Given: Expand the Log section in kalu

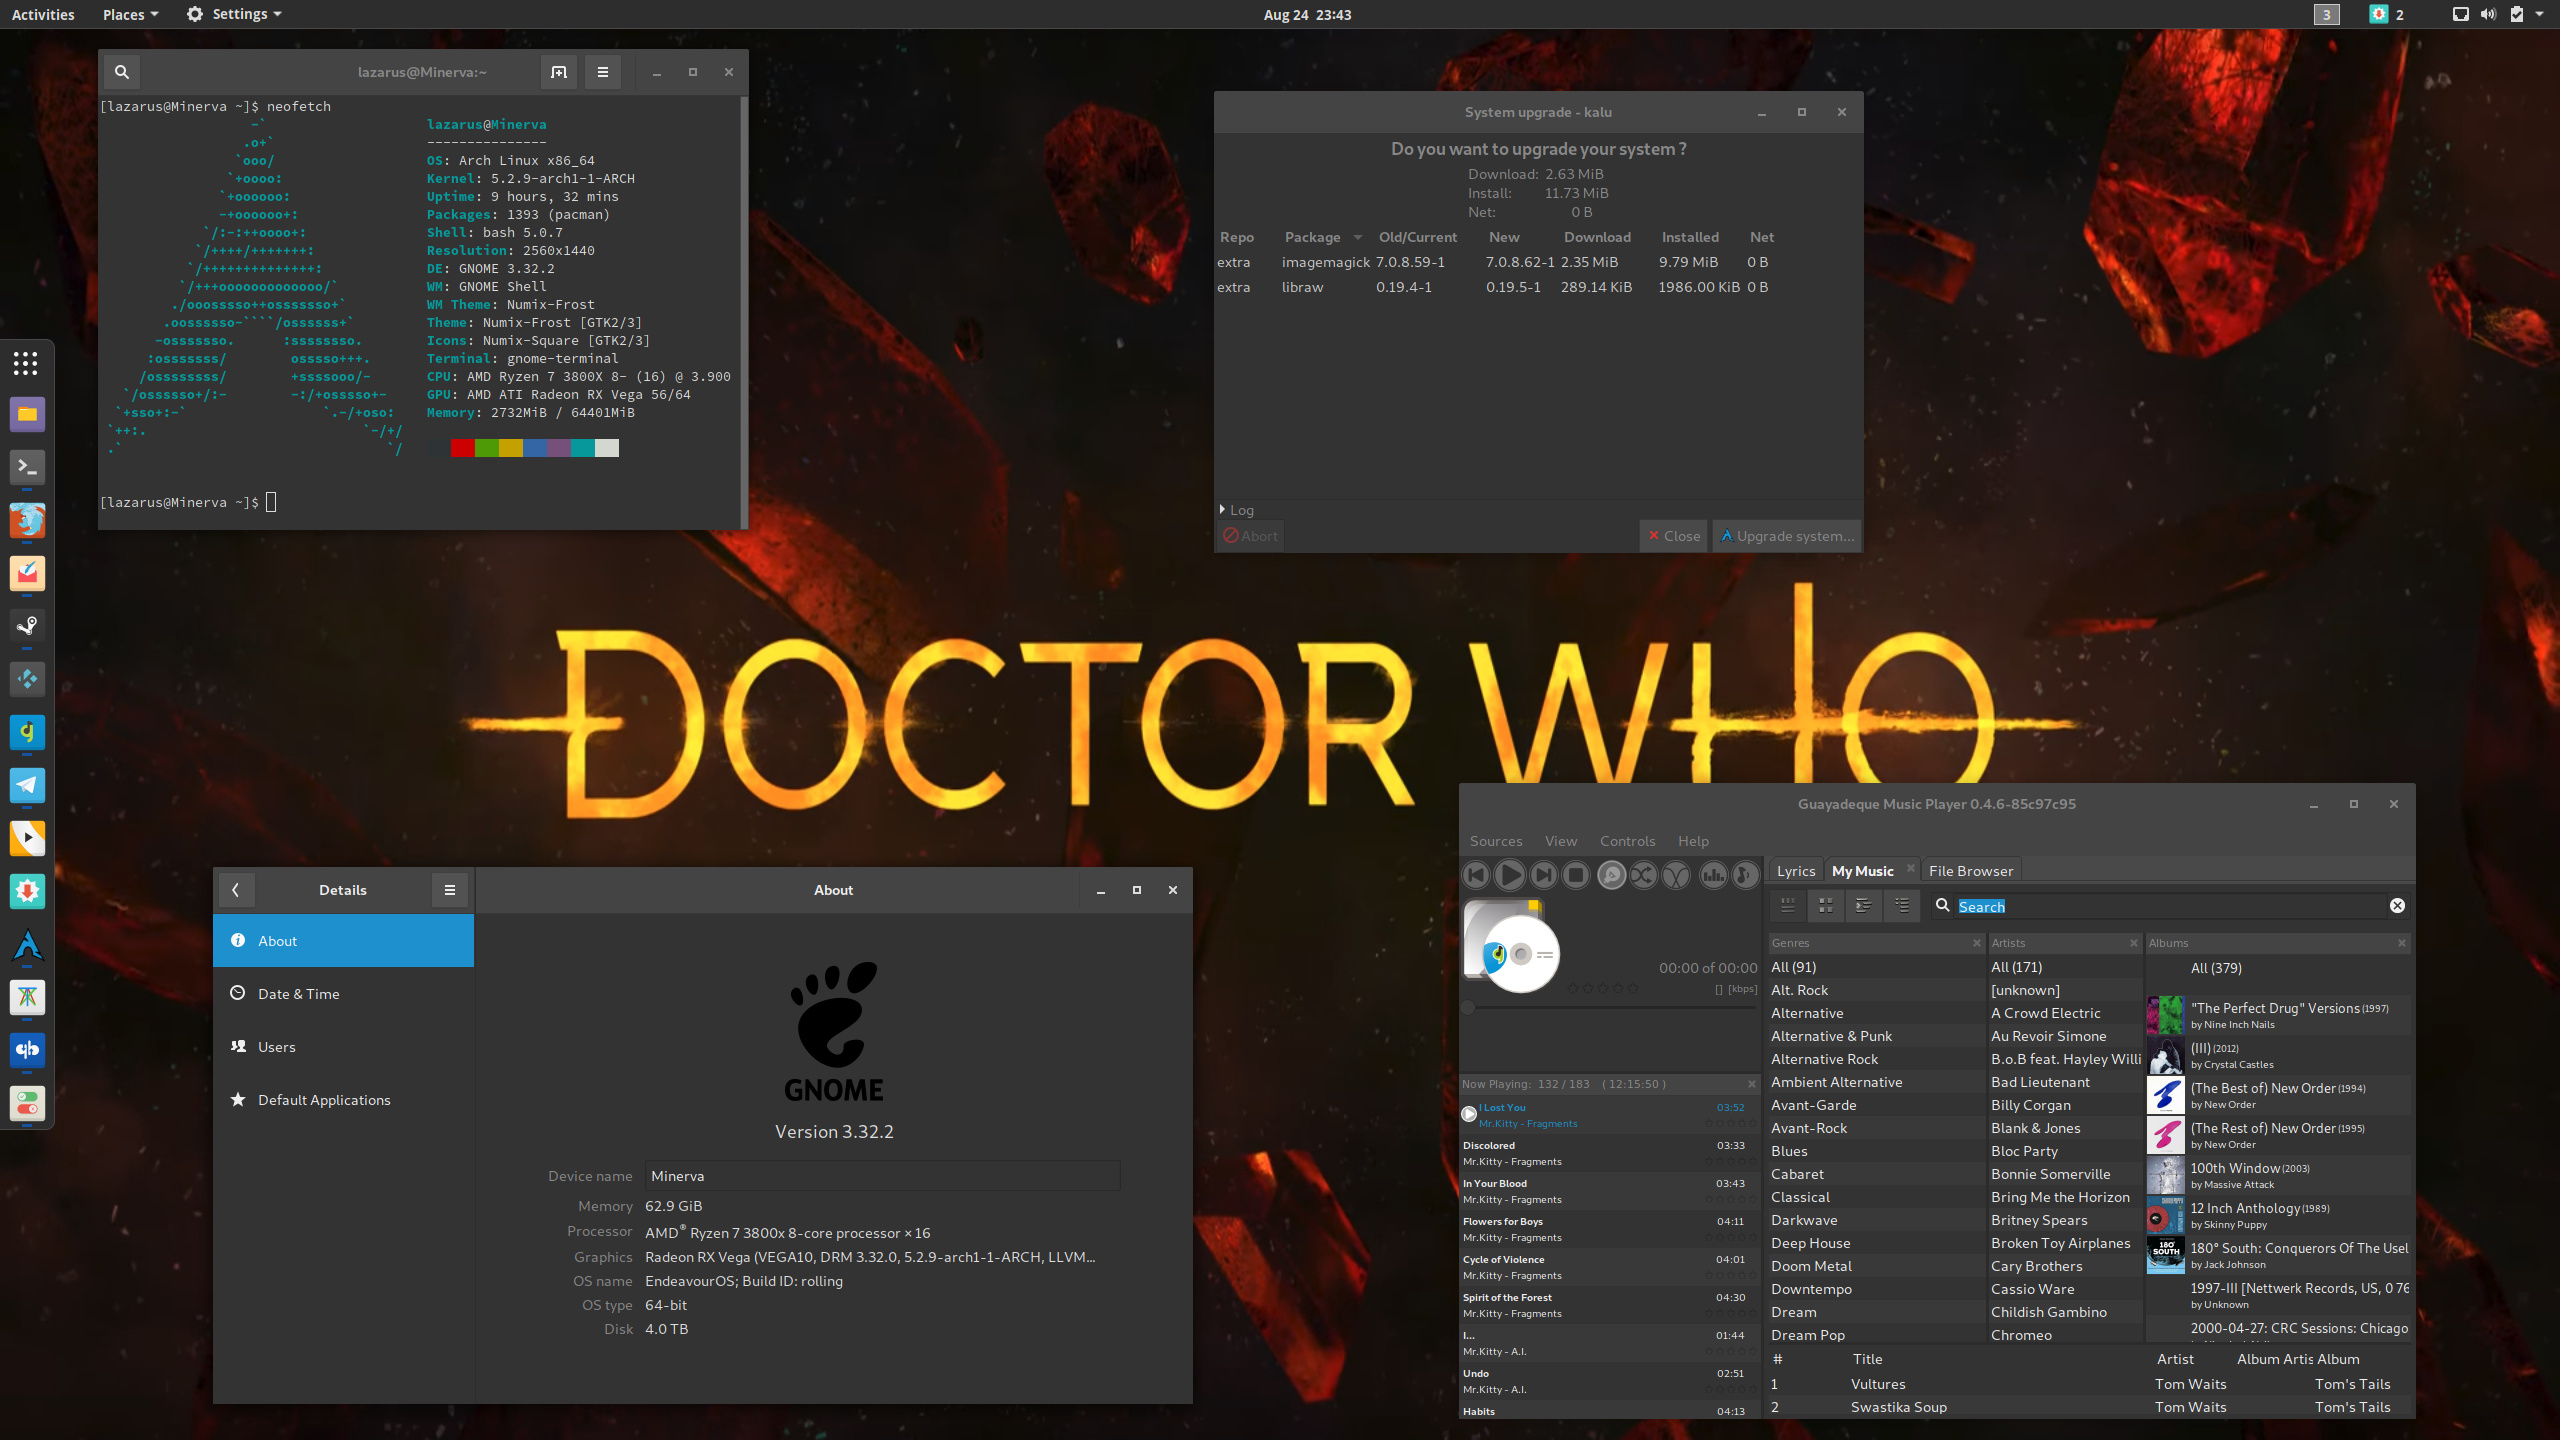Looking at the screenshot, I should (1236, 510).
